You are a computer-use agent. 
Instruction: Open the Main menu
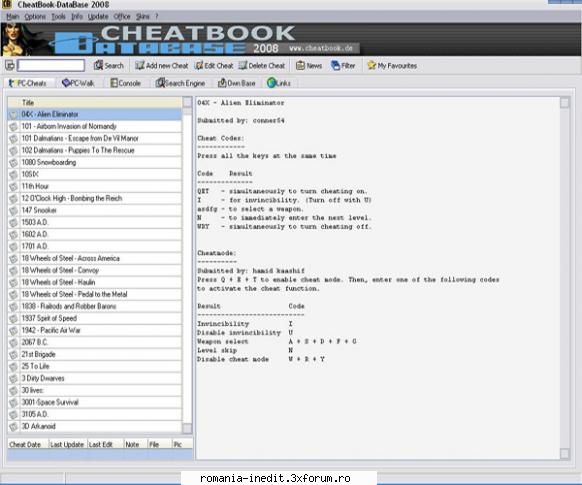(x=12, y=17)
